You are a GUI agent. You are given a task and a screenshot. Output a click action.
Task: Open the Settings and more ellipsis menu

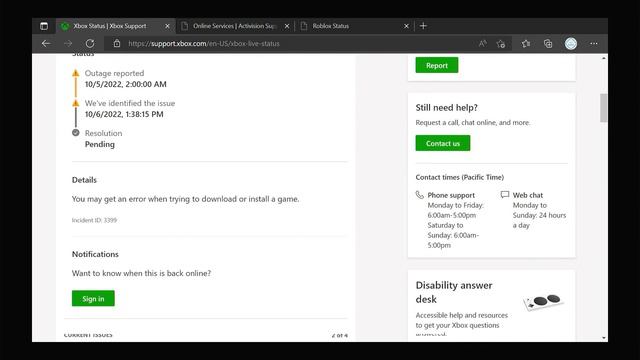(x=593, y=43)
